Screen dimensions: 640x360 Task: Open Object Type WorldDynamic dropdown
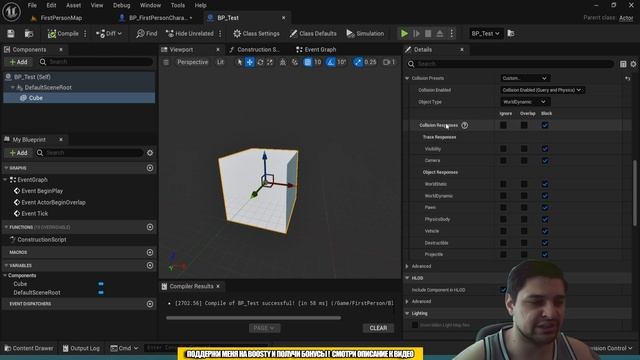[524, 102]
